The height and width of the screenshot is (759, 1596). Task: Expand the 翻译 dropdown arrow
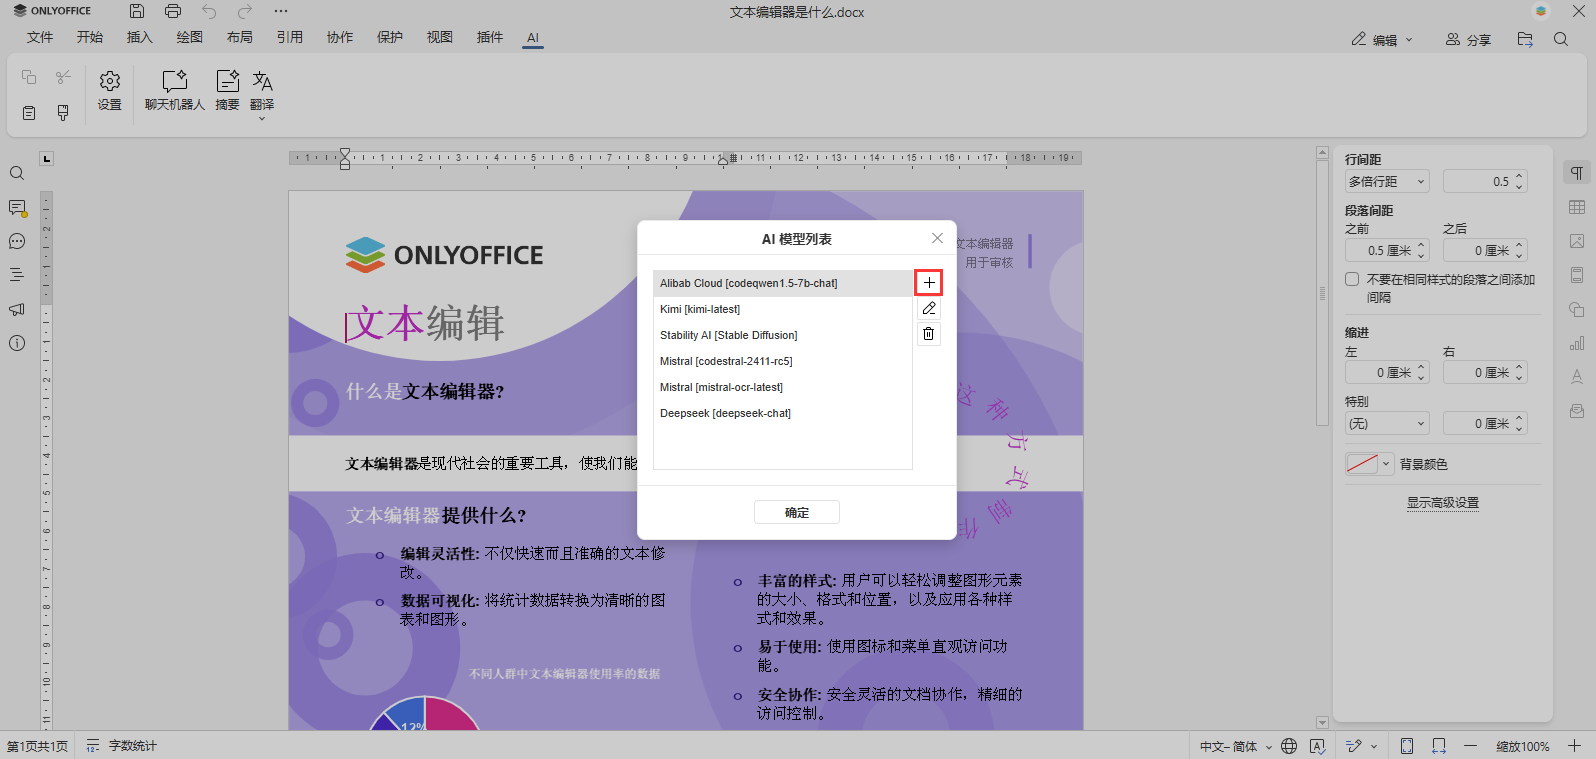tap(262, 119)
